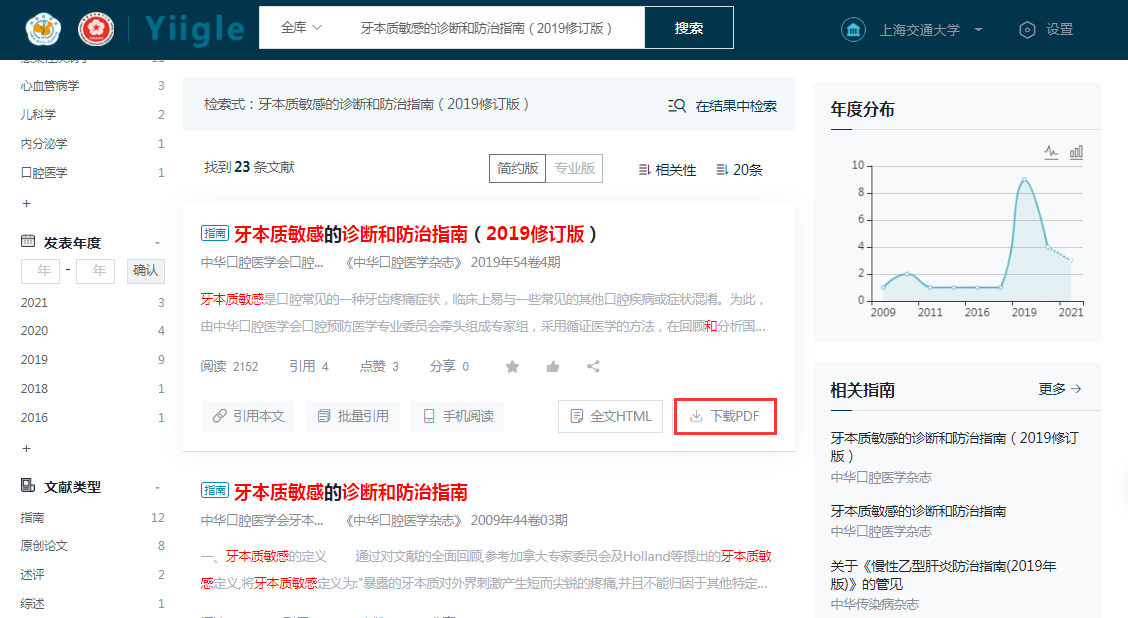Click 手机阅读 button
The height and width of the screenshot is (618, 1128).
[x=458, y=416]
